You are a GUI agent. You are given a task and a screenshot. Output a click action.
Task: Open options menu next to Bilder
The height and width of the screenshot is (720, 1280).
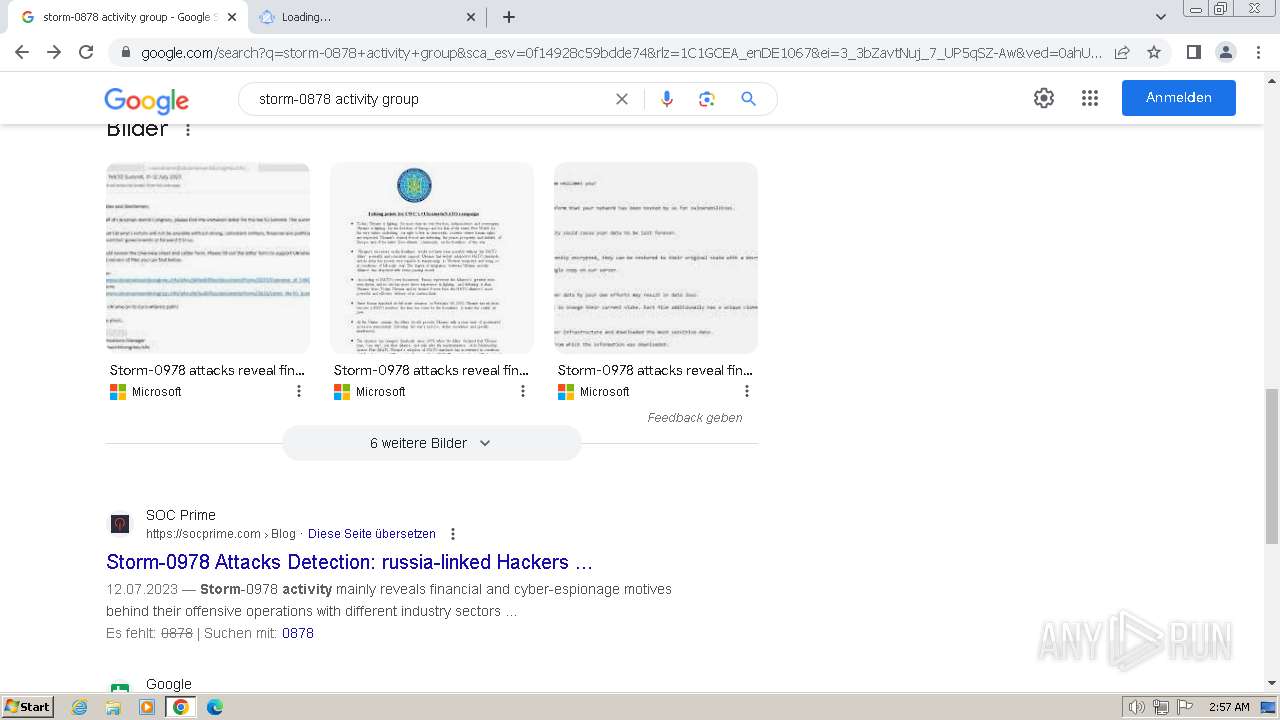(x=187, y=130)
